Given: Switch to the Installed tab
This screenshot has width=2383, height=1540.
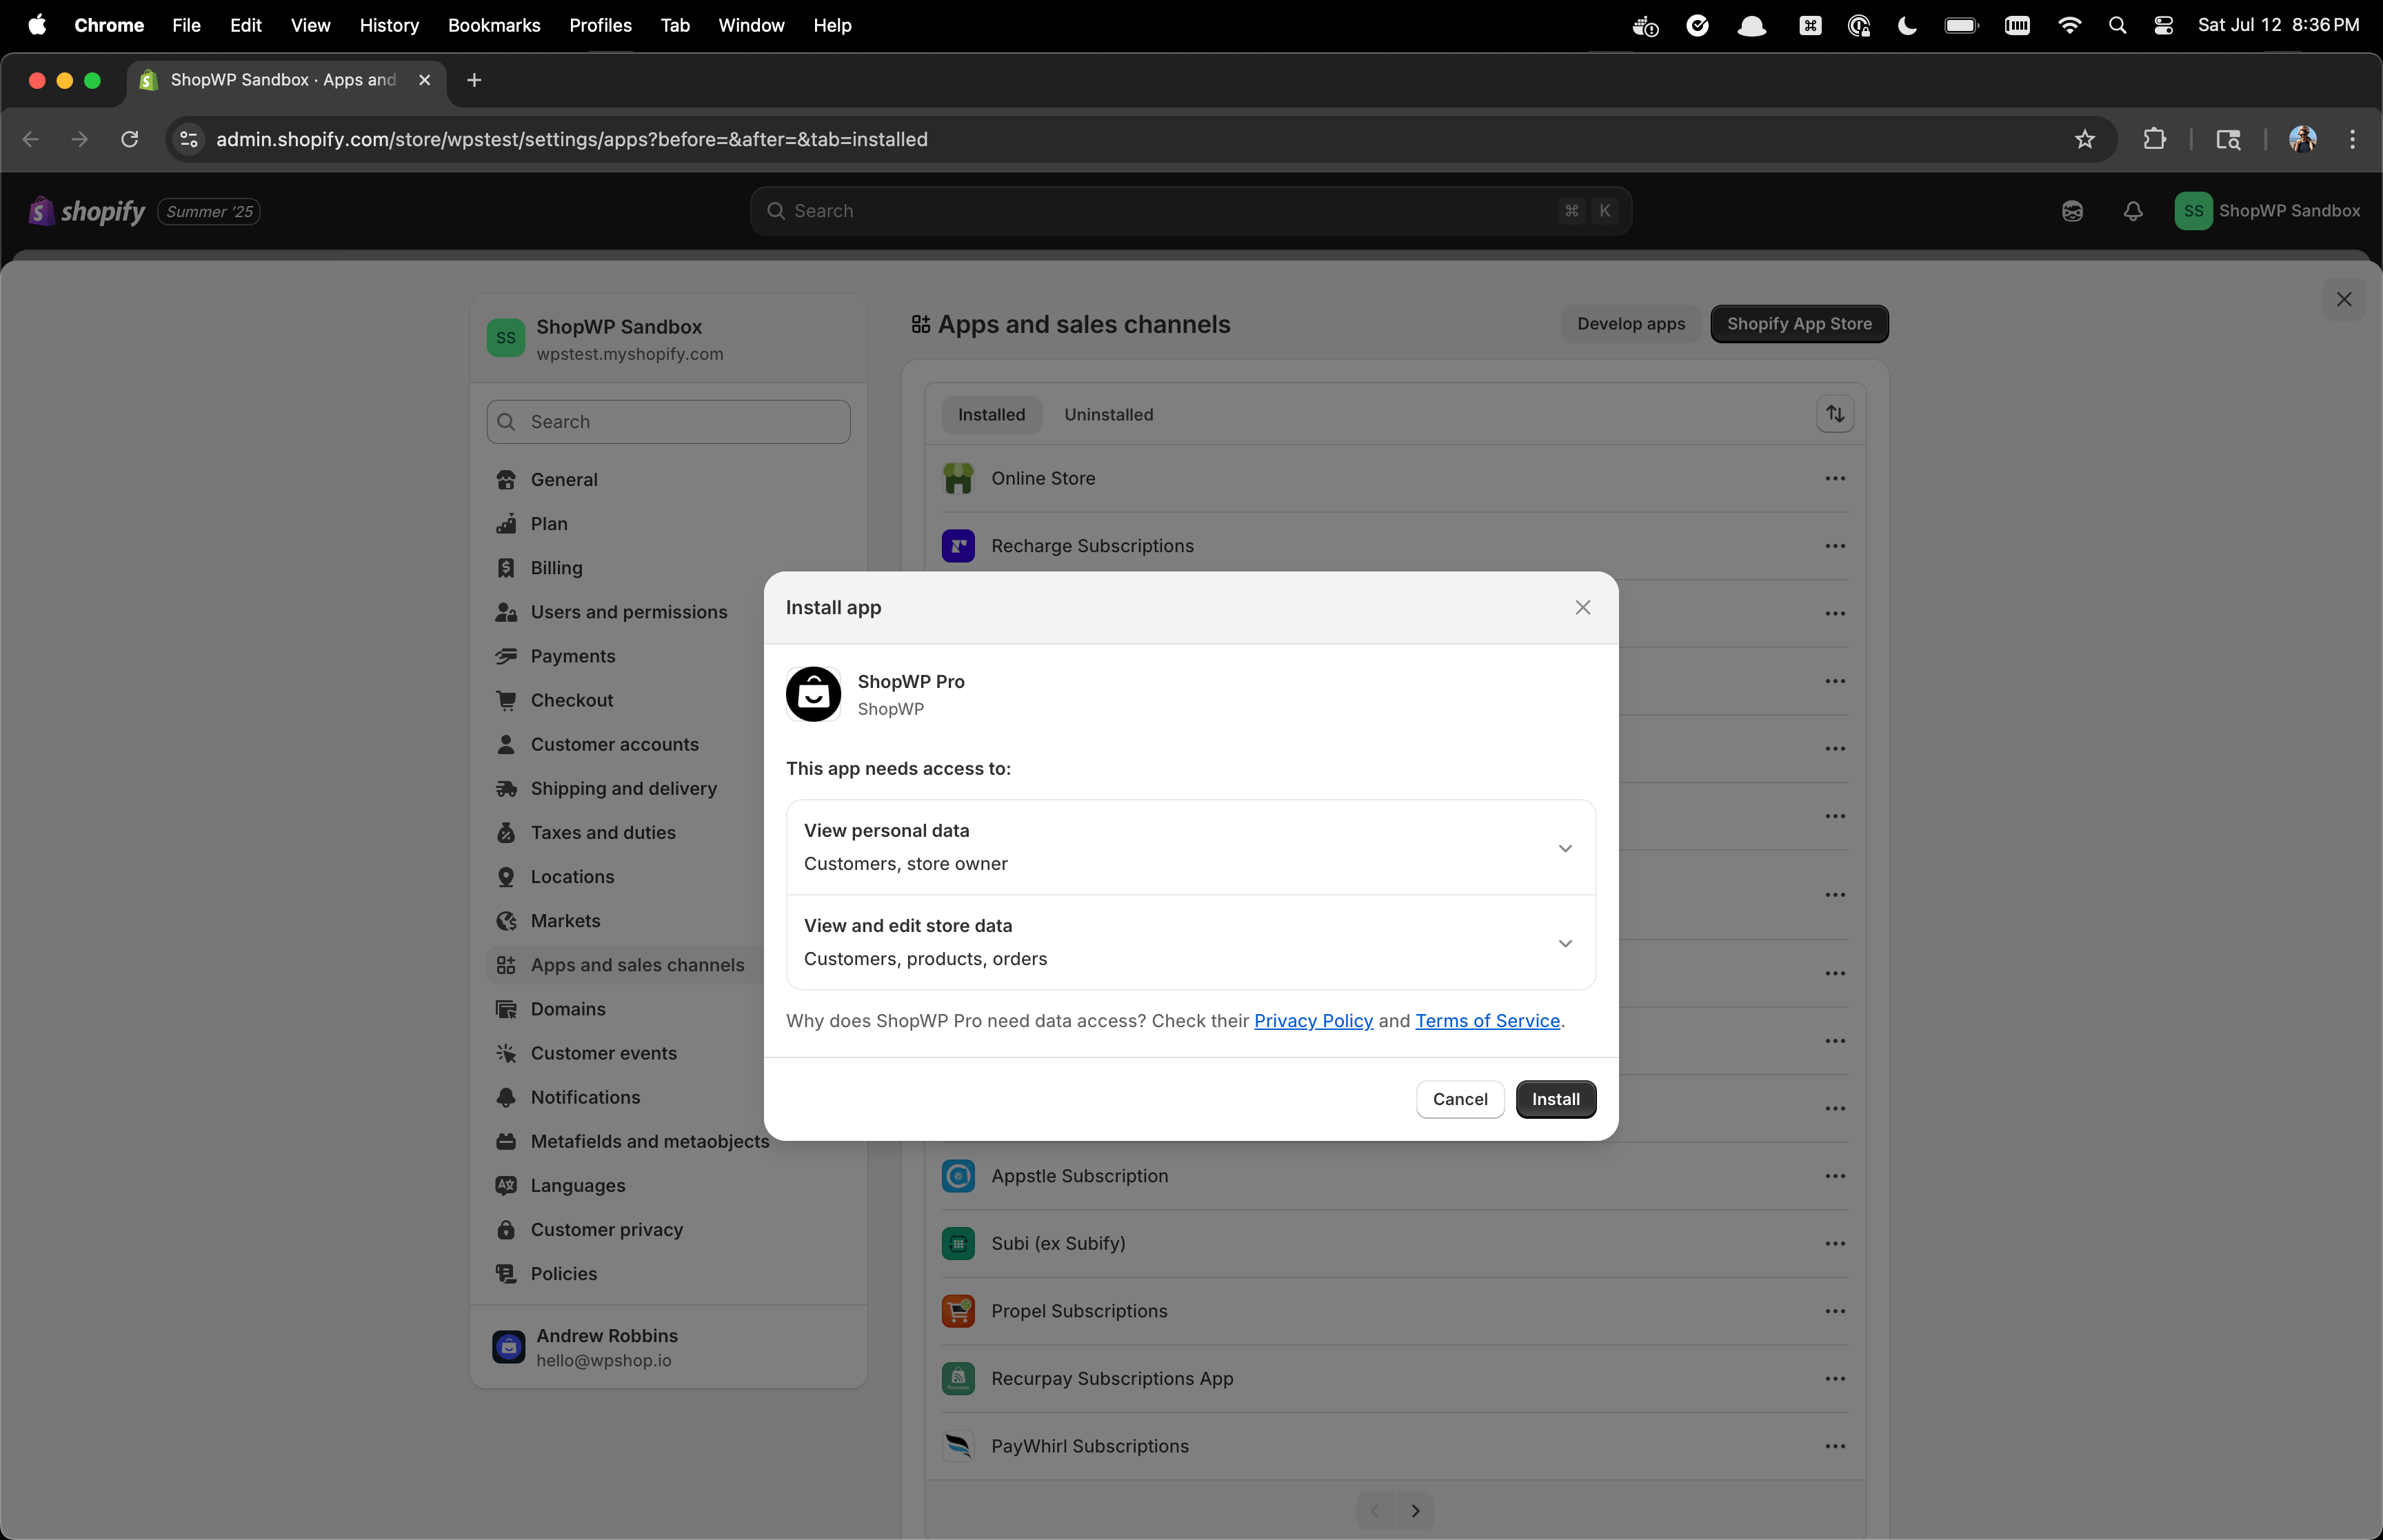Looking at the screenshot, I should pyautogui.click(x=991, y=414).
